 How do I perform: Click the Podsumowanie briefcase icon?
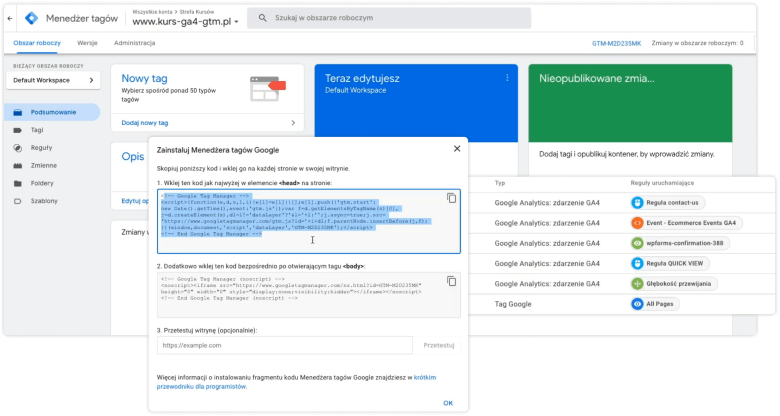coord(17,112)
